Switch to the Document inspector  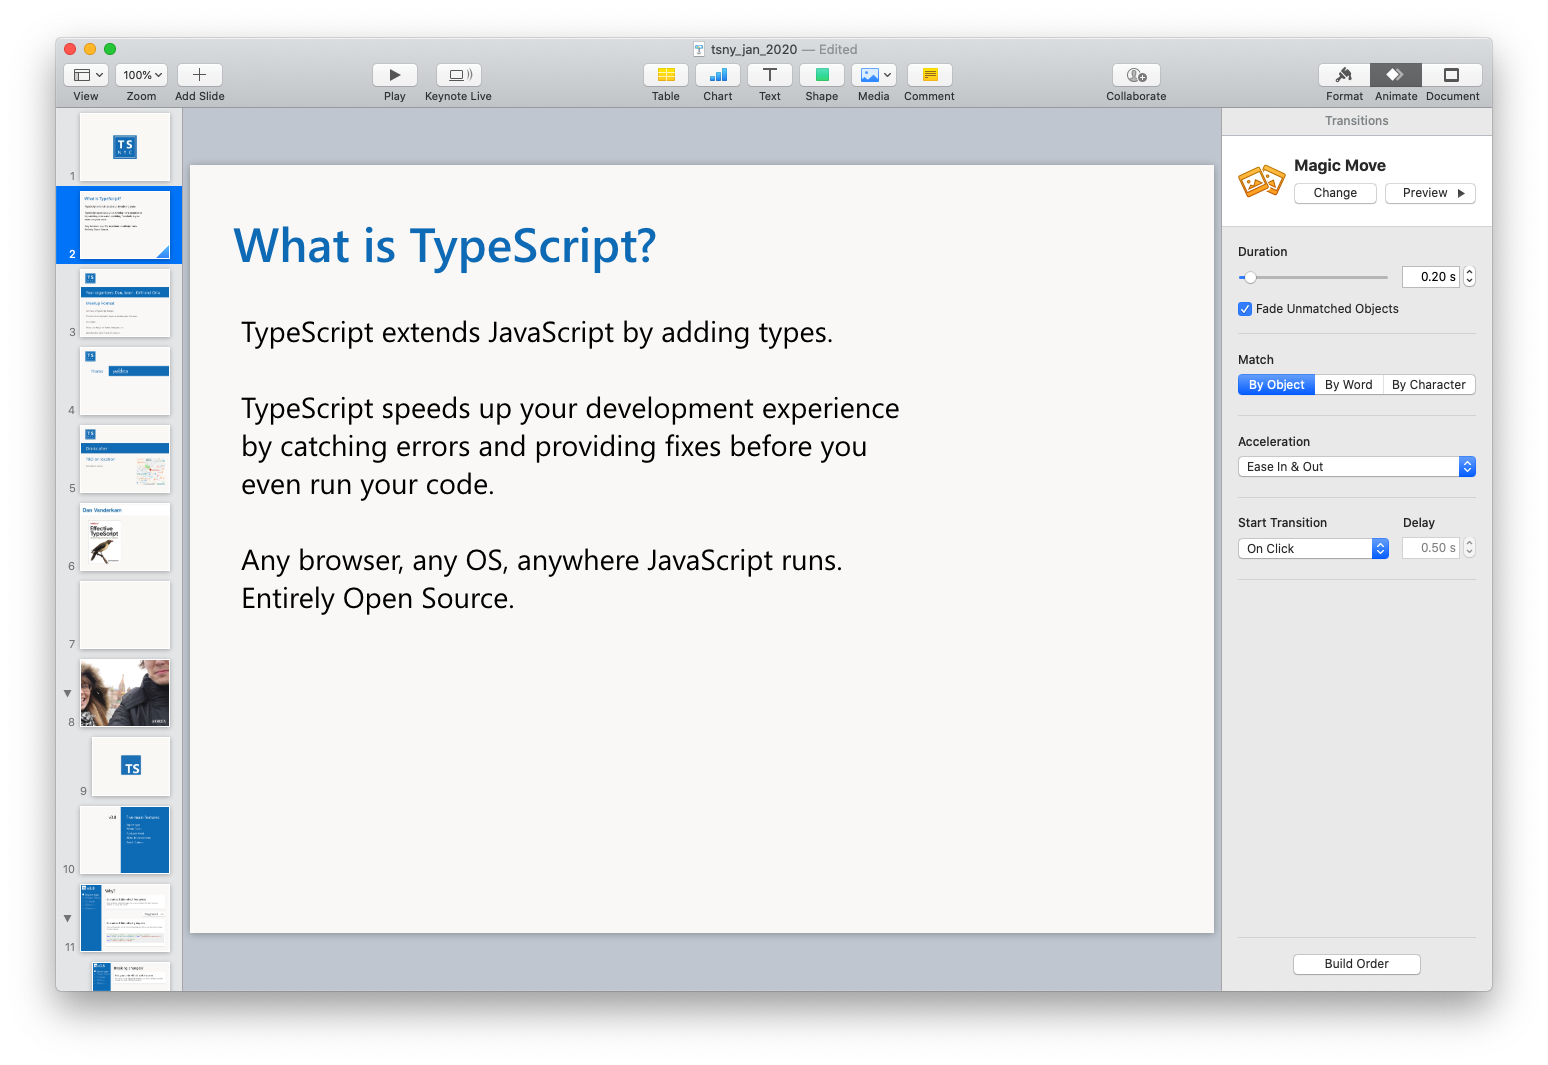pos(1452,75)
